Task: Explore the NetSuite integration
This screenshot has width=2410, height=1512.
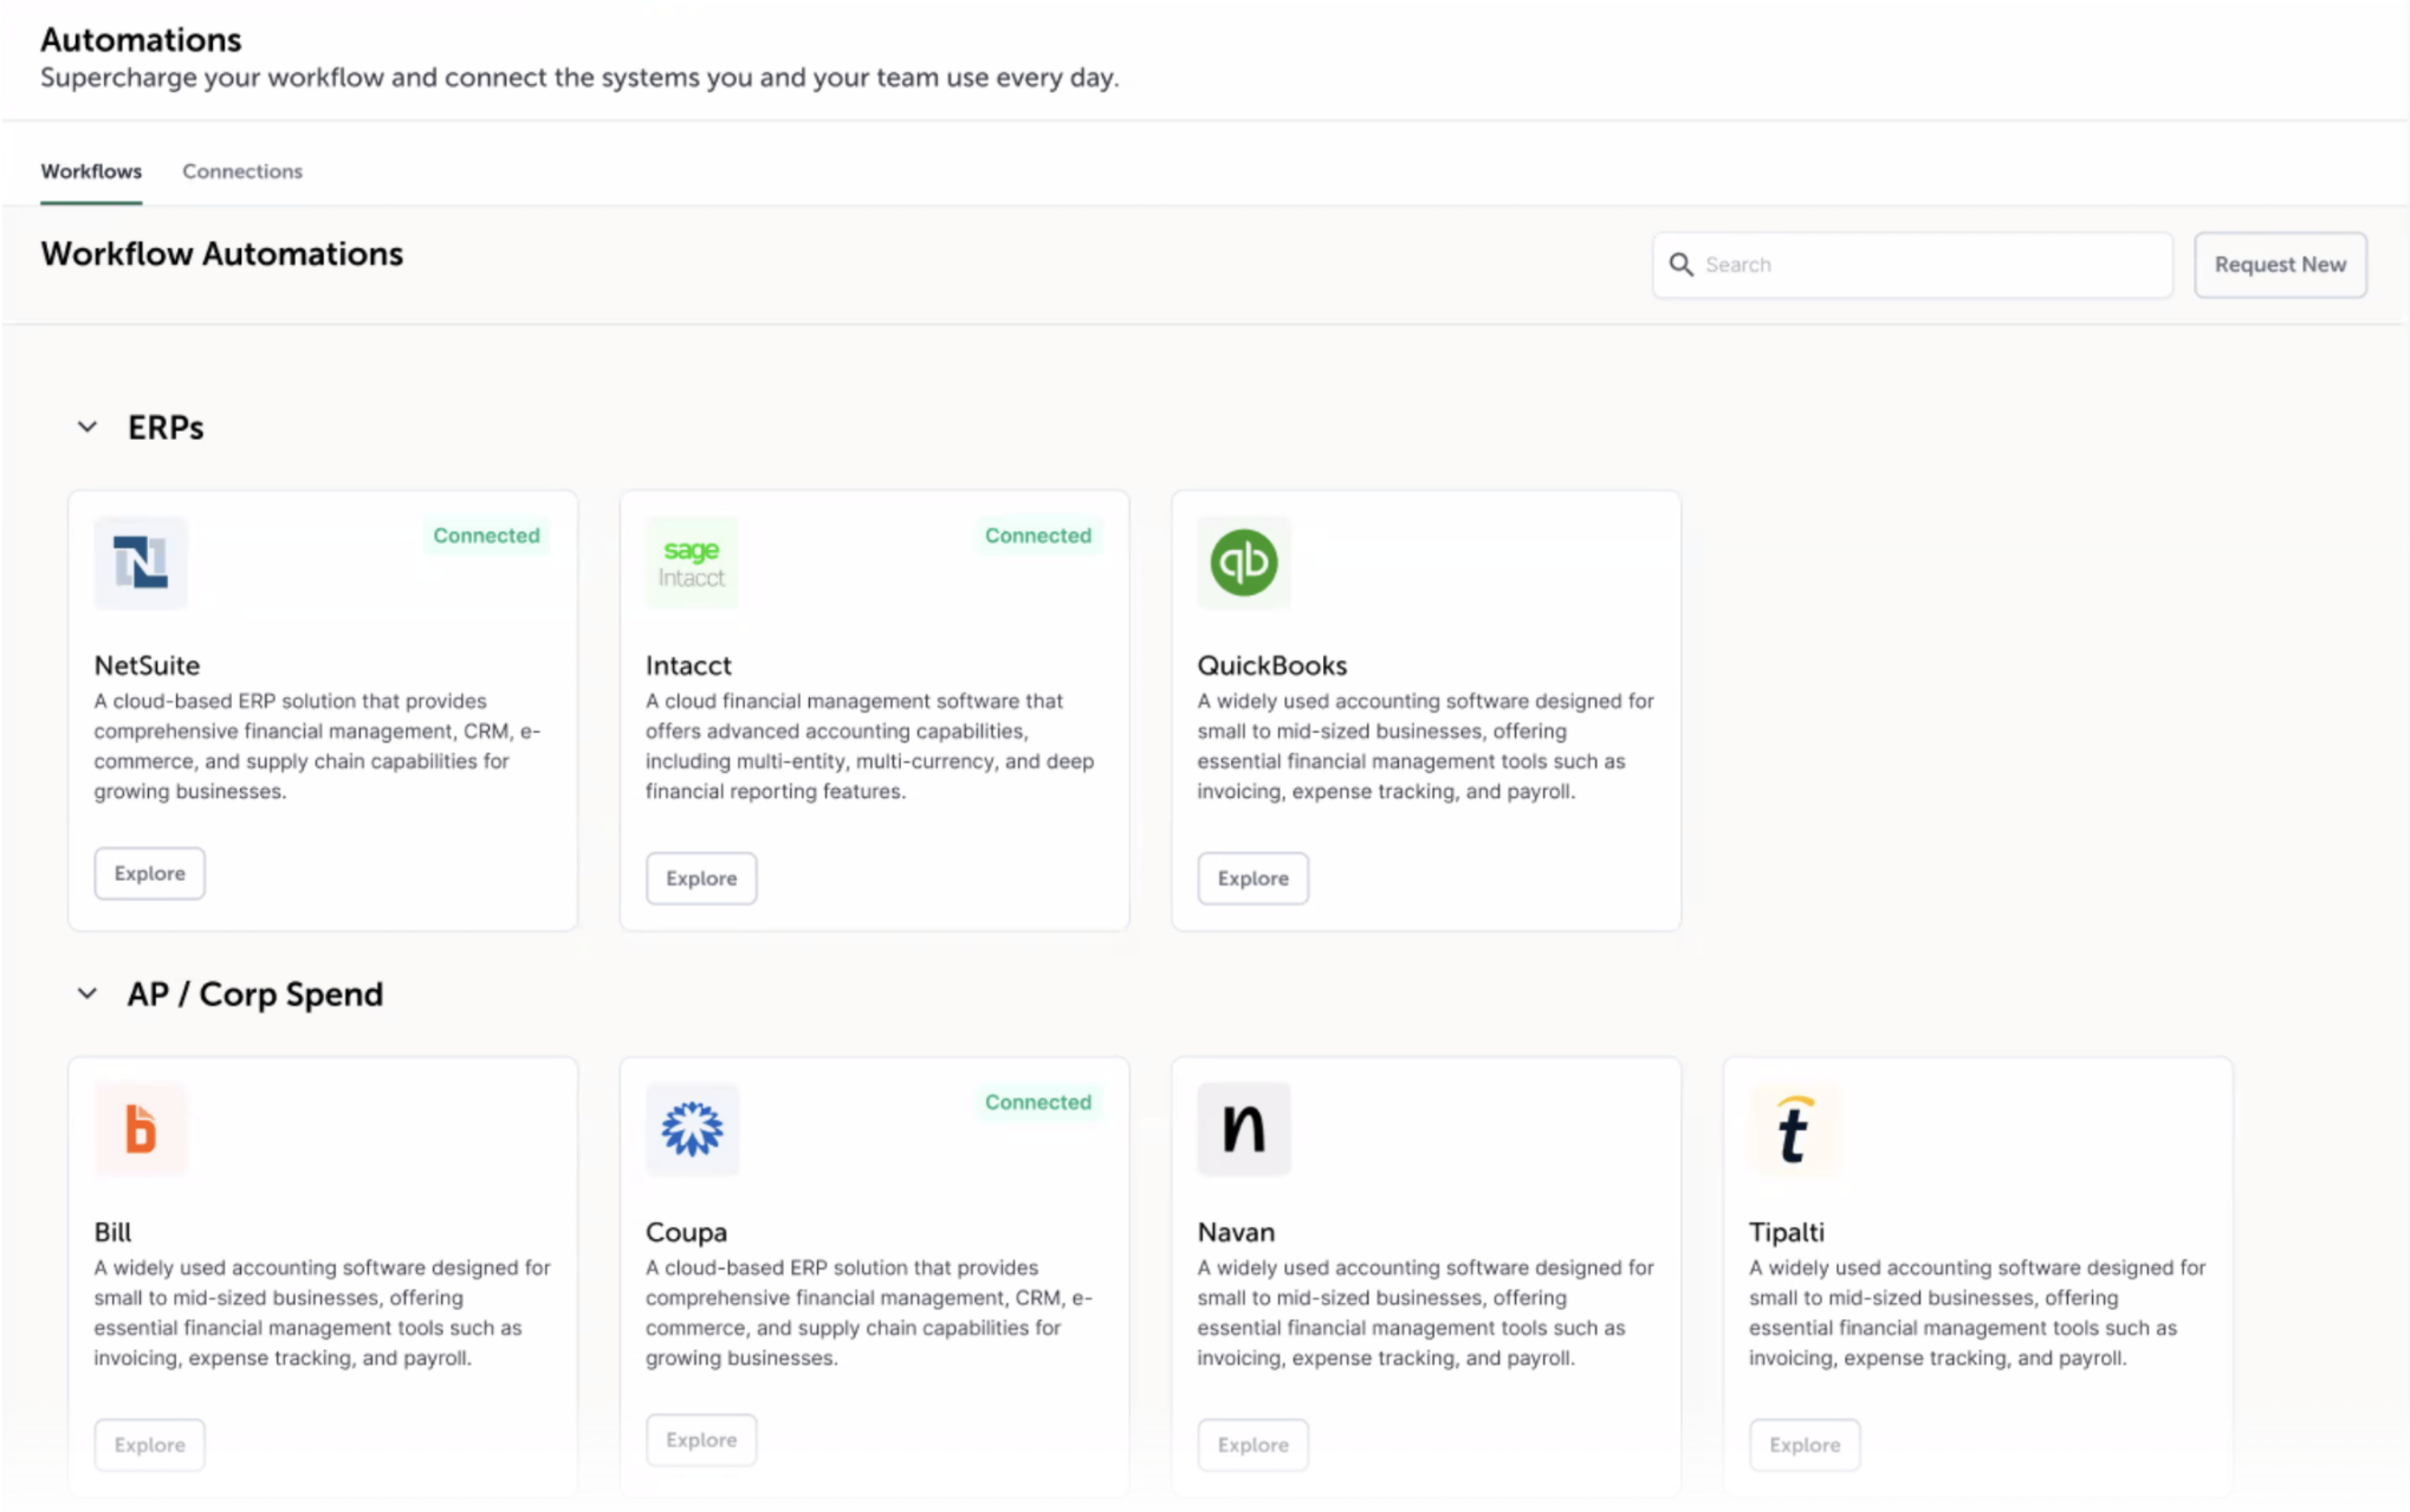Action: point(150,873)
